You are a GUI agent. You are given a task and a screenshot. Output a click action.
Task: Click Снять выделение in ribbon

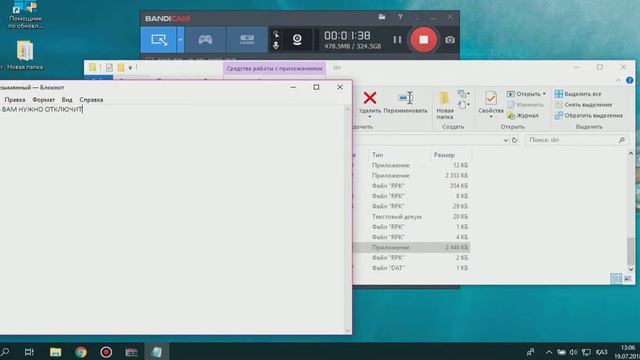coord(583,104)
